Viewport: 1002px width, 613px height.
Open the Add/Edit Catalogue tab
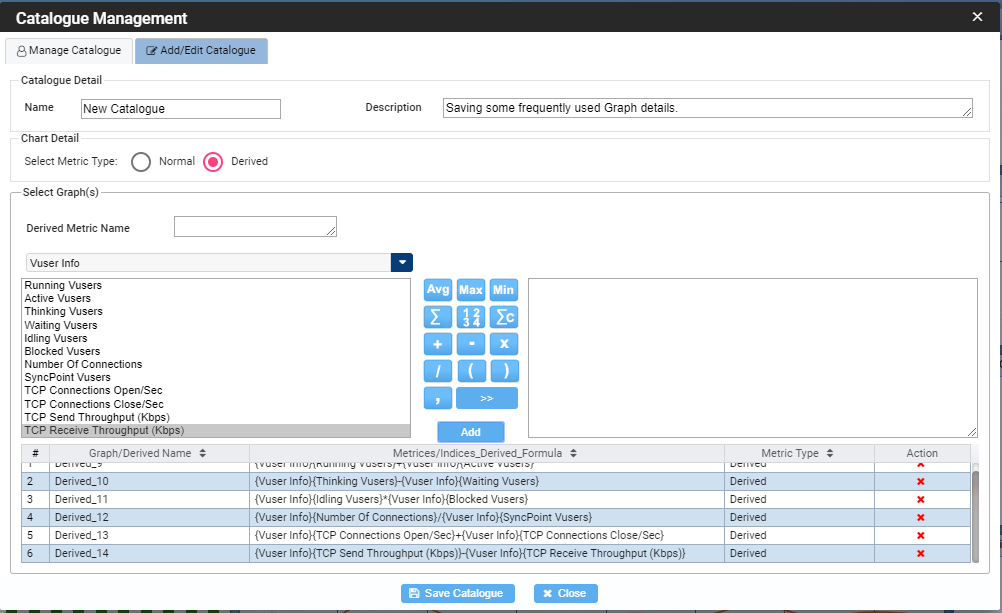[x=201, y=51]
